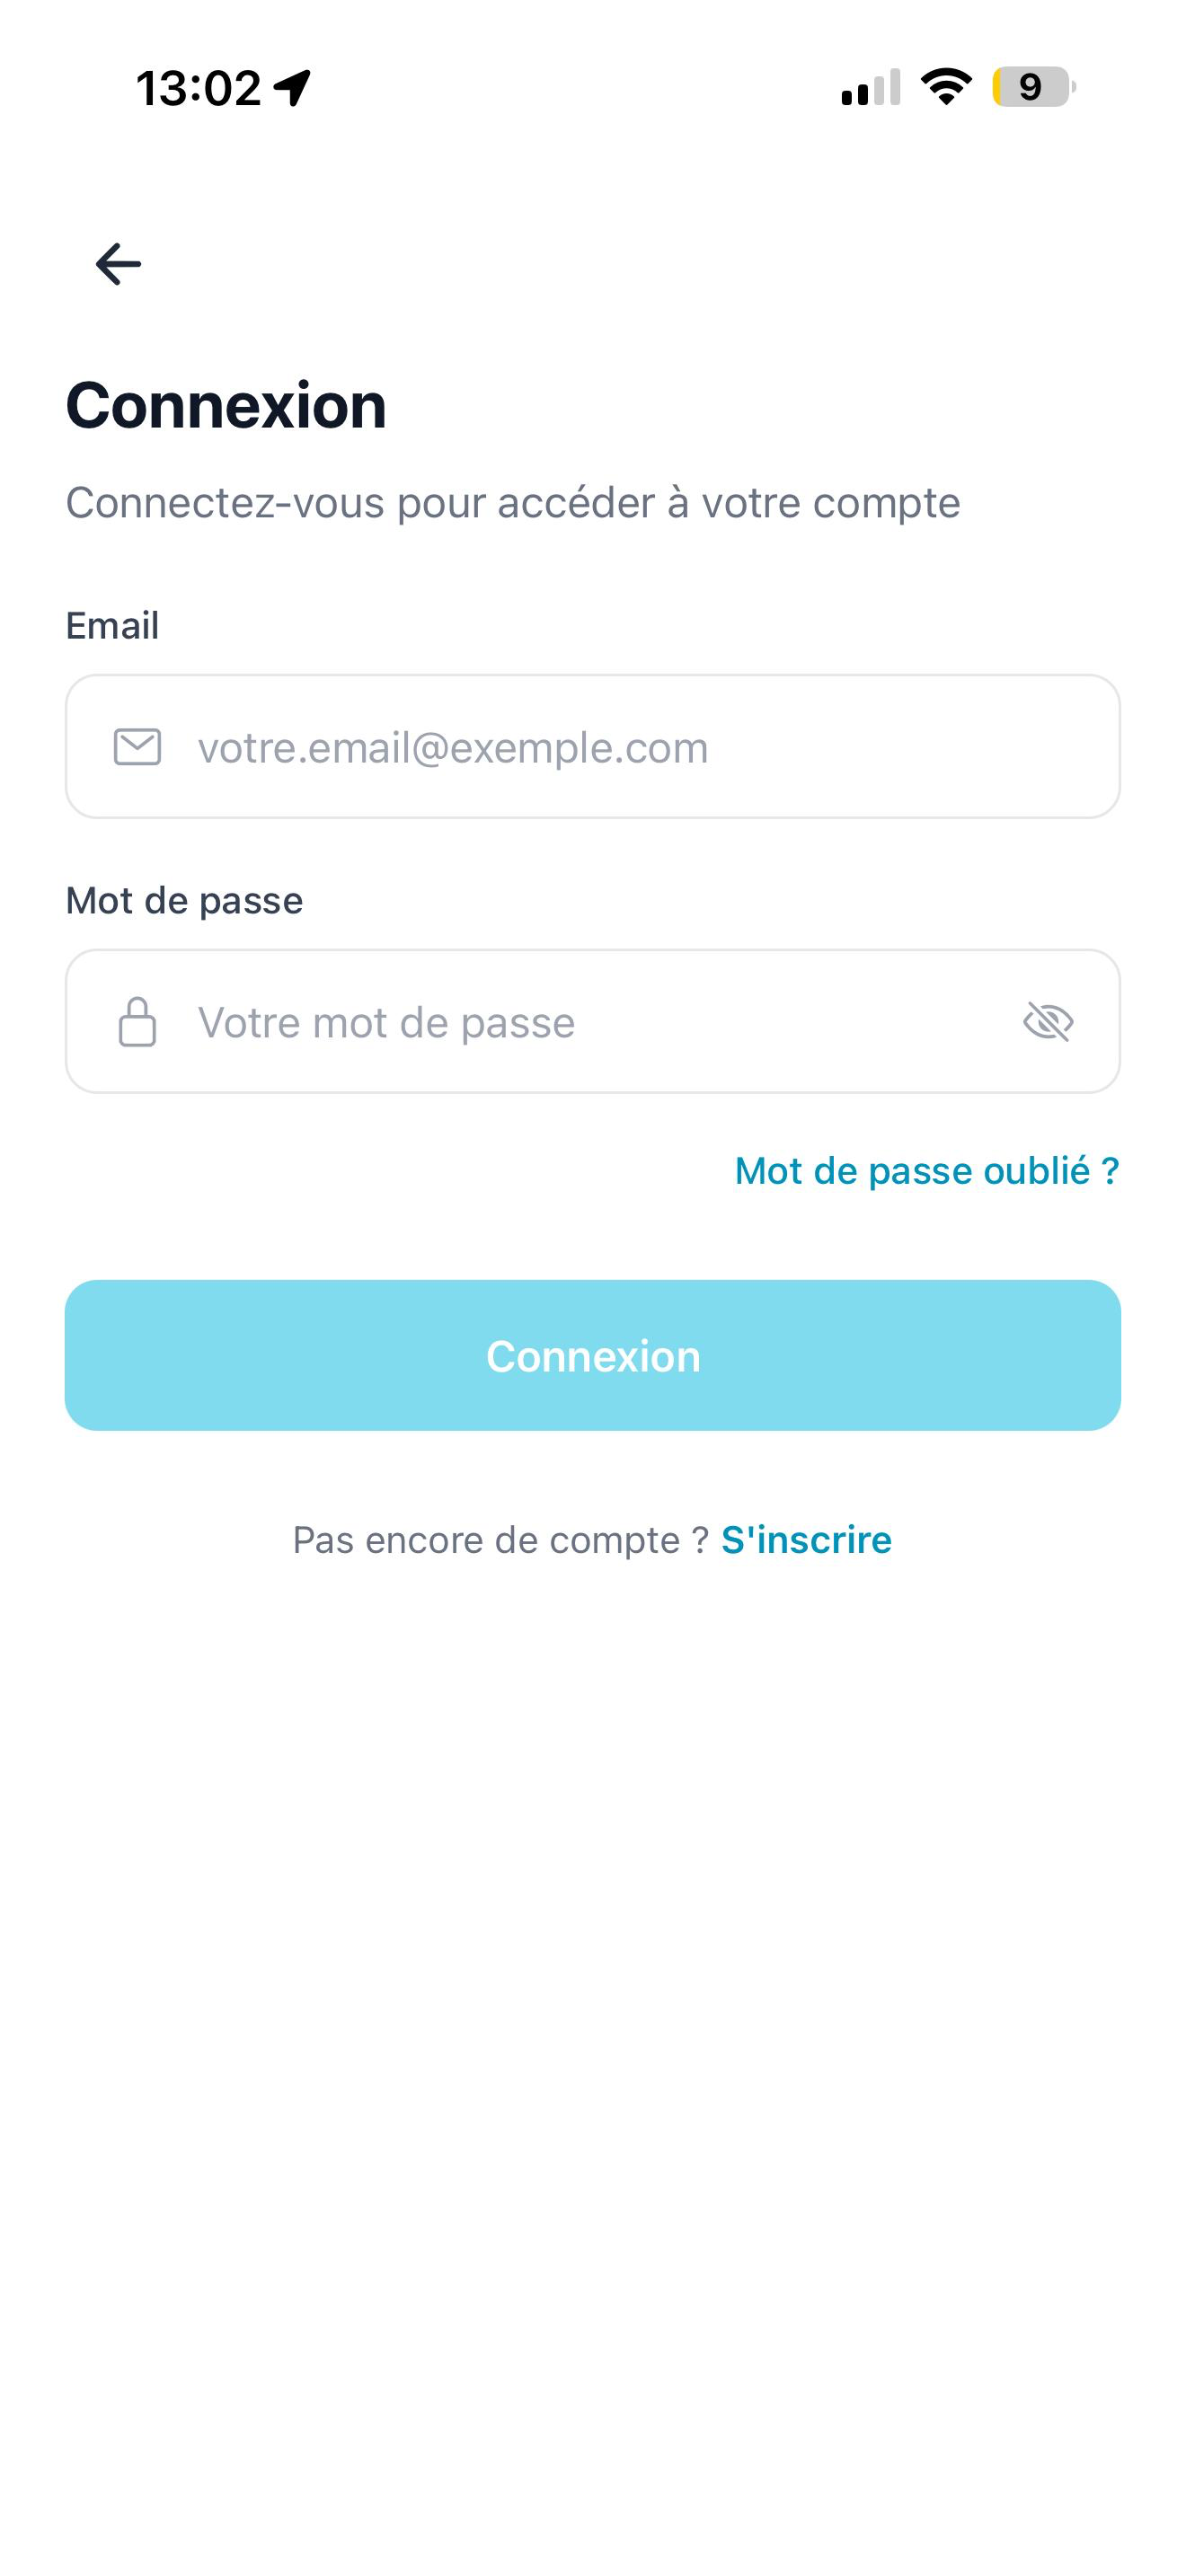Focus the password input field
Image resolution: width=1186 pixels, height=2576 pixels.
pyautogui.click(x=593, y=1022)
